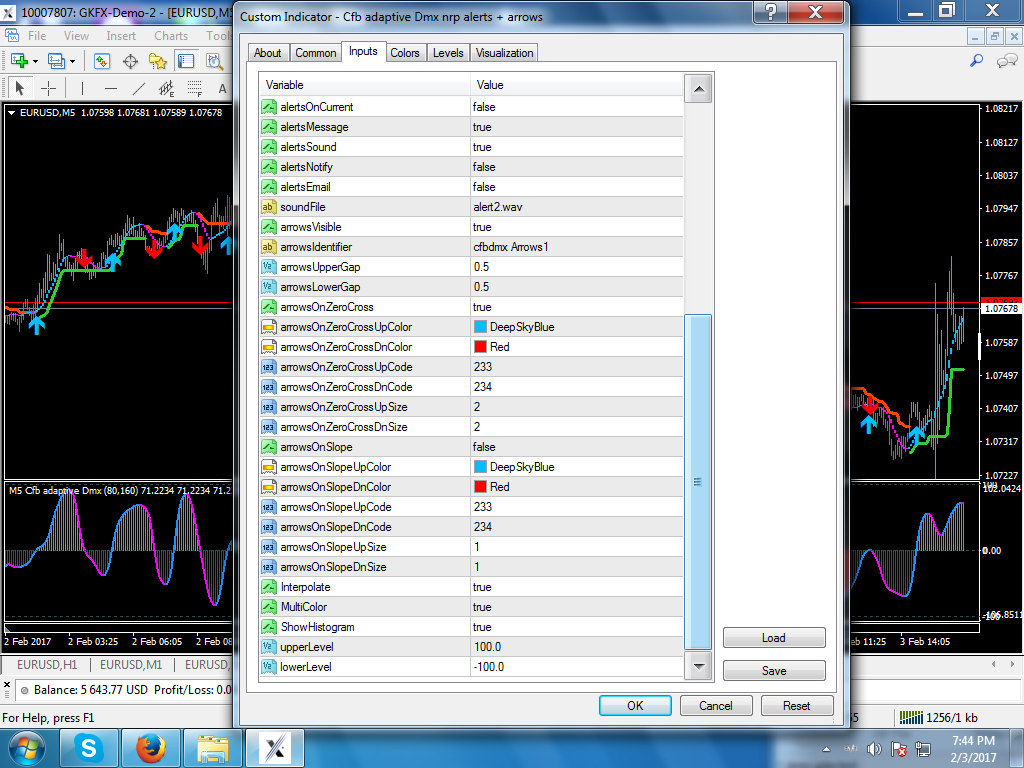1024x768 pixels.
Task: Pick the Vertical Line drawing tool
Action: (82, 88)
